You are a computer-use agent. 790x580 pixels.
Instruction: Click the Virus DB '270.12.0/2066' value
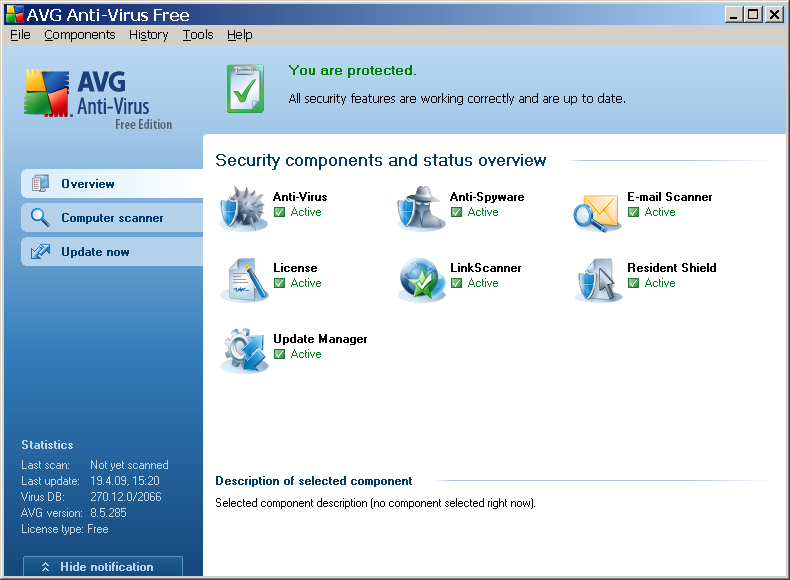[125, 497]
